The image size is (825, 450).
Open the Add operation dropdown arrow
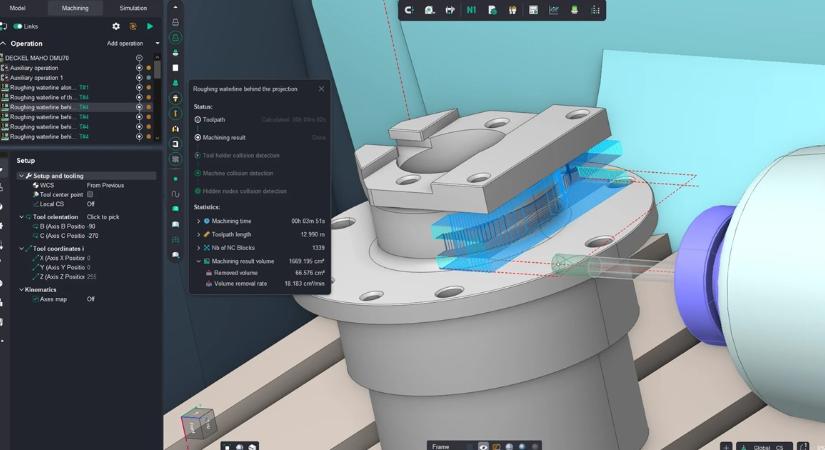tap(157, 43)
